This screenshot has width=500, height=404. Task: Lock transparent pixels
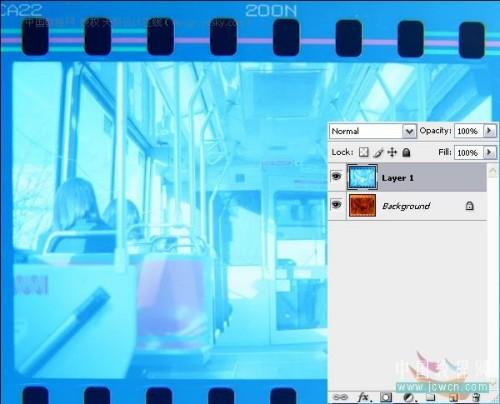tap(363, 152)
